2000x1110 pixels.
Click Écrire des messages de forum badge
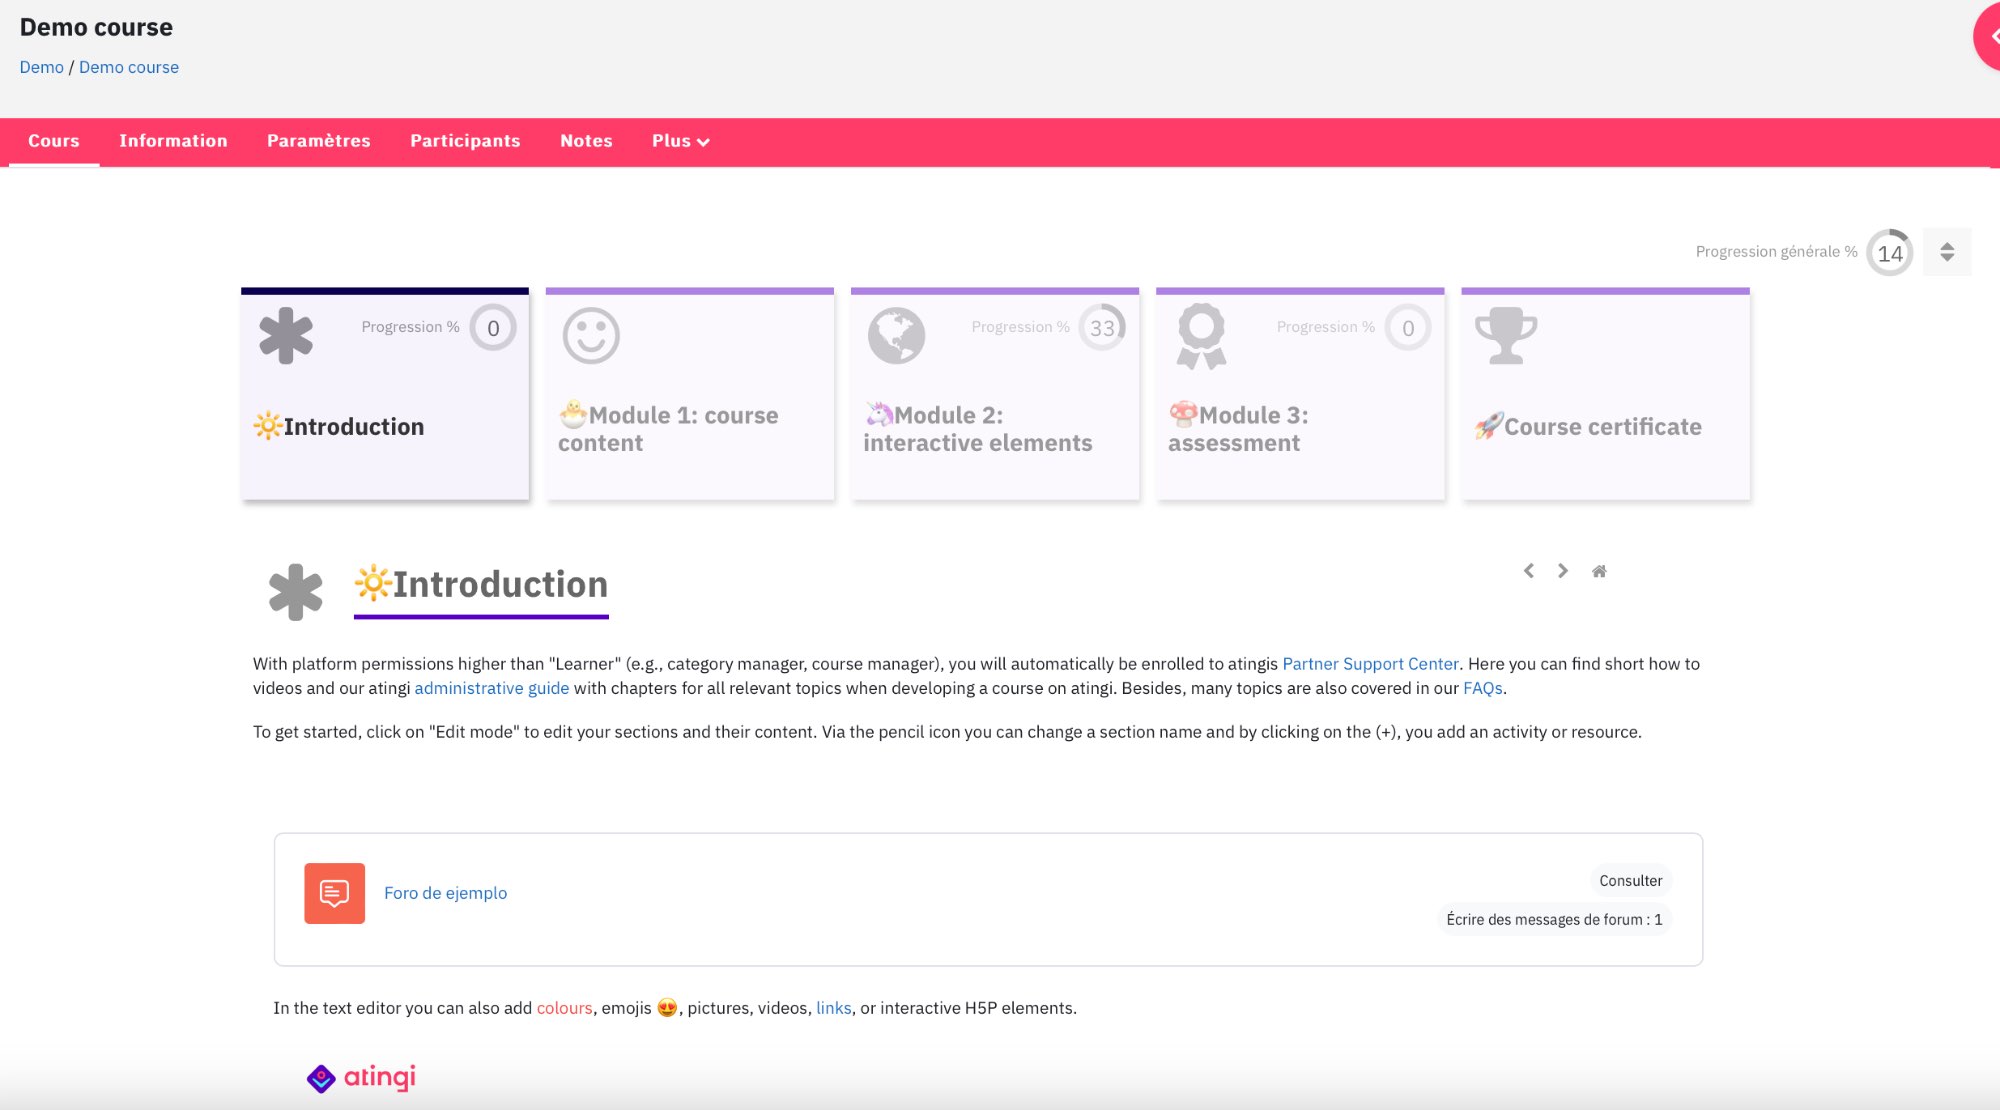pyautogui.click(x=1554, y=920)
